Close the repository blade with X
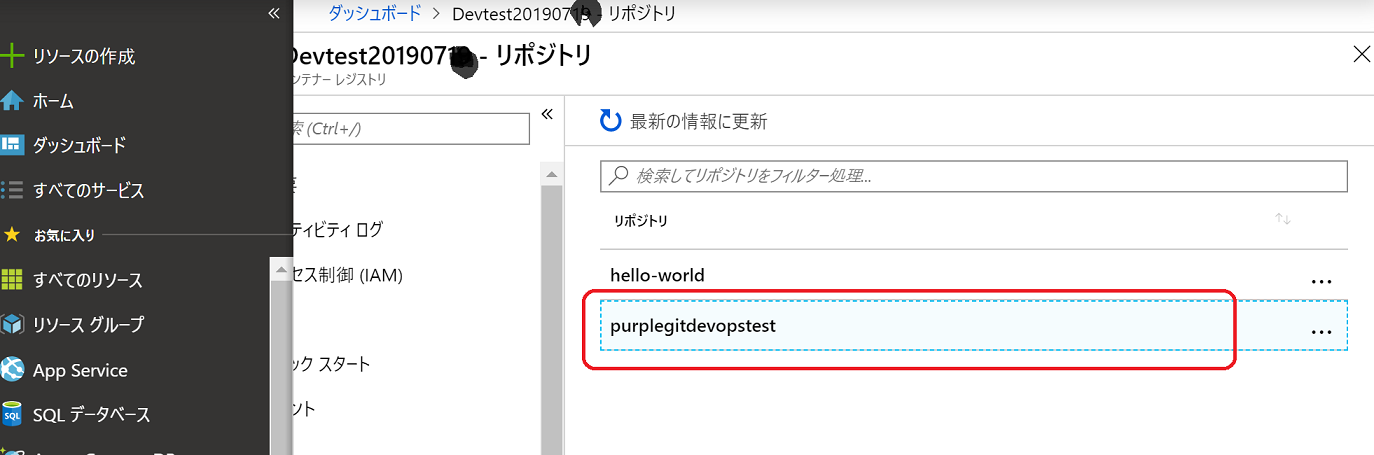Image resolution: width=1374 pixels, height=455 pixels. click(1361, 55)
